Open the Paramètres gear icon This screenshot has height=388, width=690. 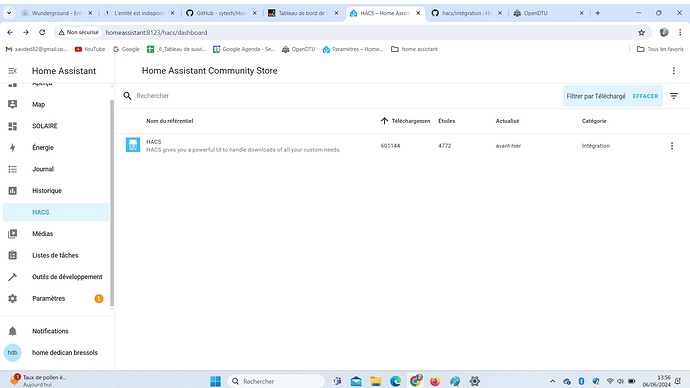[x=12, y=298]
